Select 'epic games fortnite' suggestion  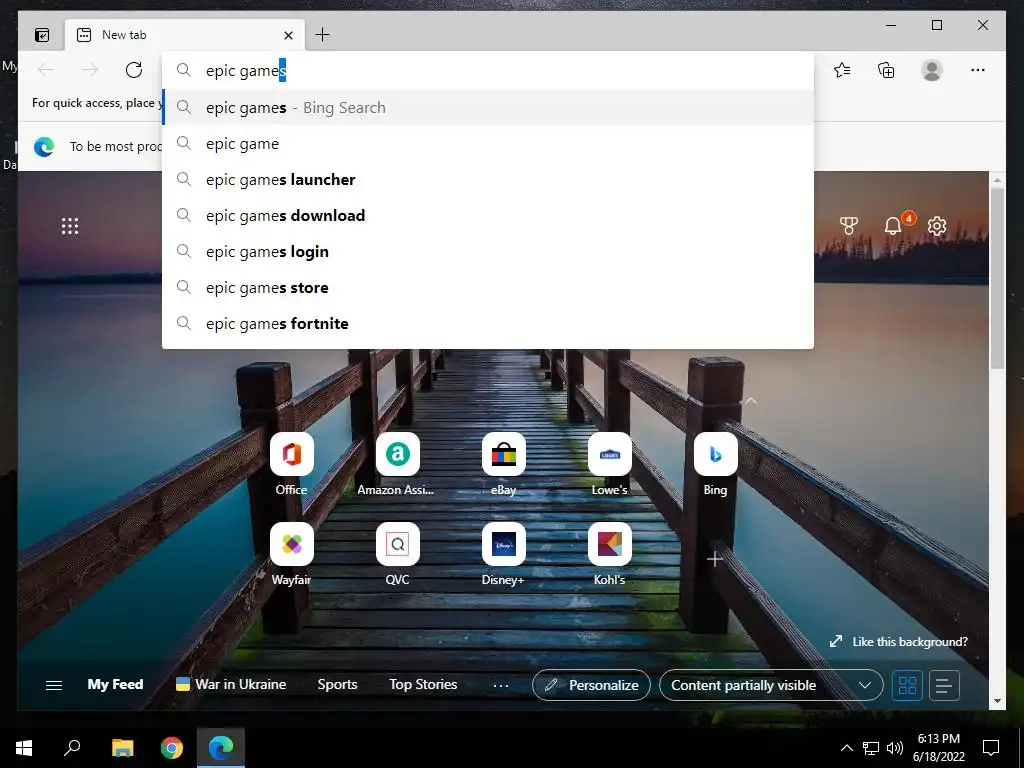pos(488,323)
